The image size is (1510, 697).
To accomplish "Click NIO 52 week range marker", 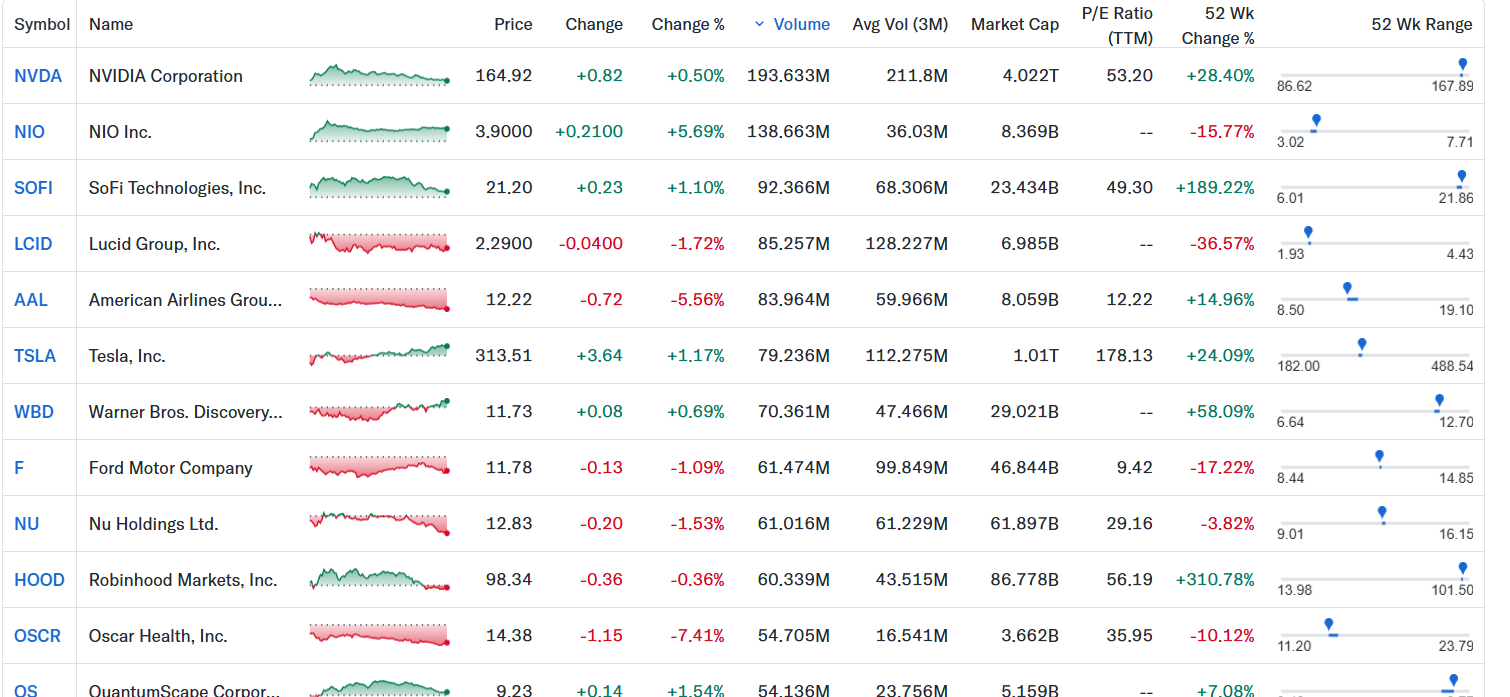I will click(x=1315, y=123).
